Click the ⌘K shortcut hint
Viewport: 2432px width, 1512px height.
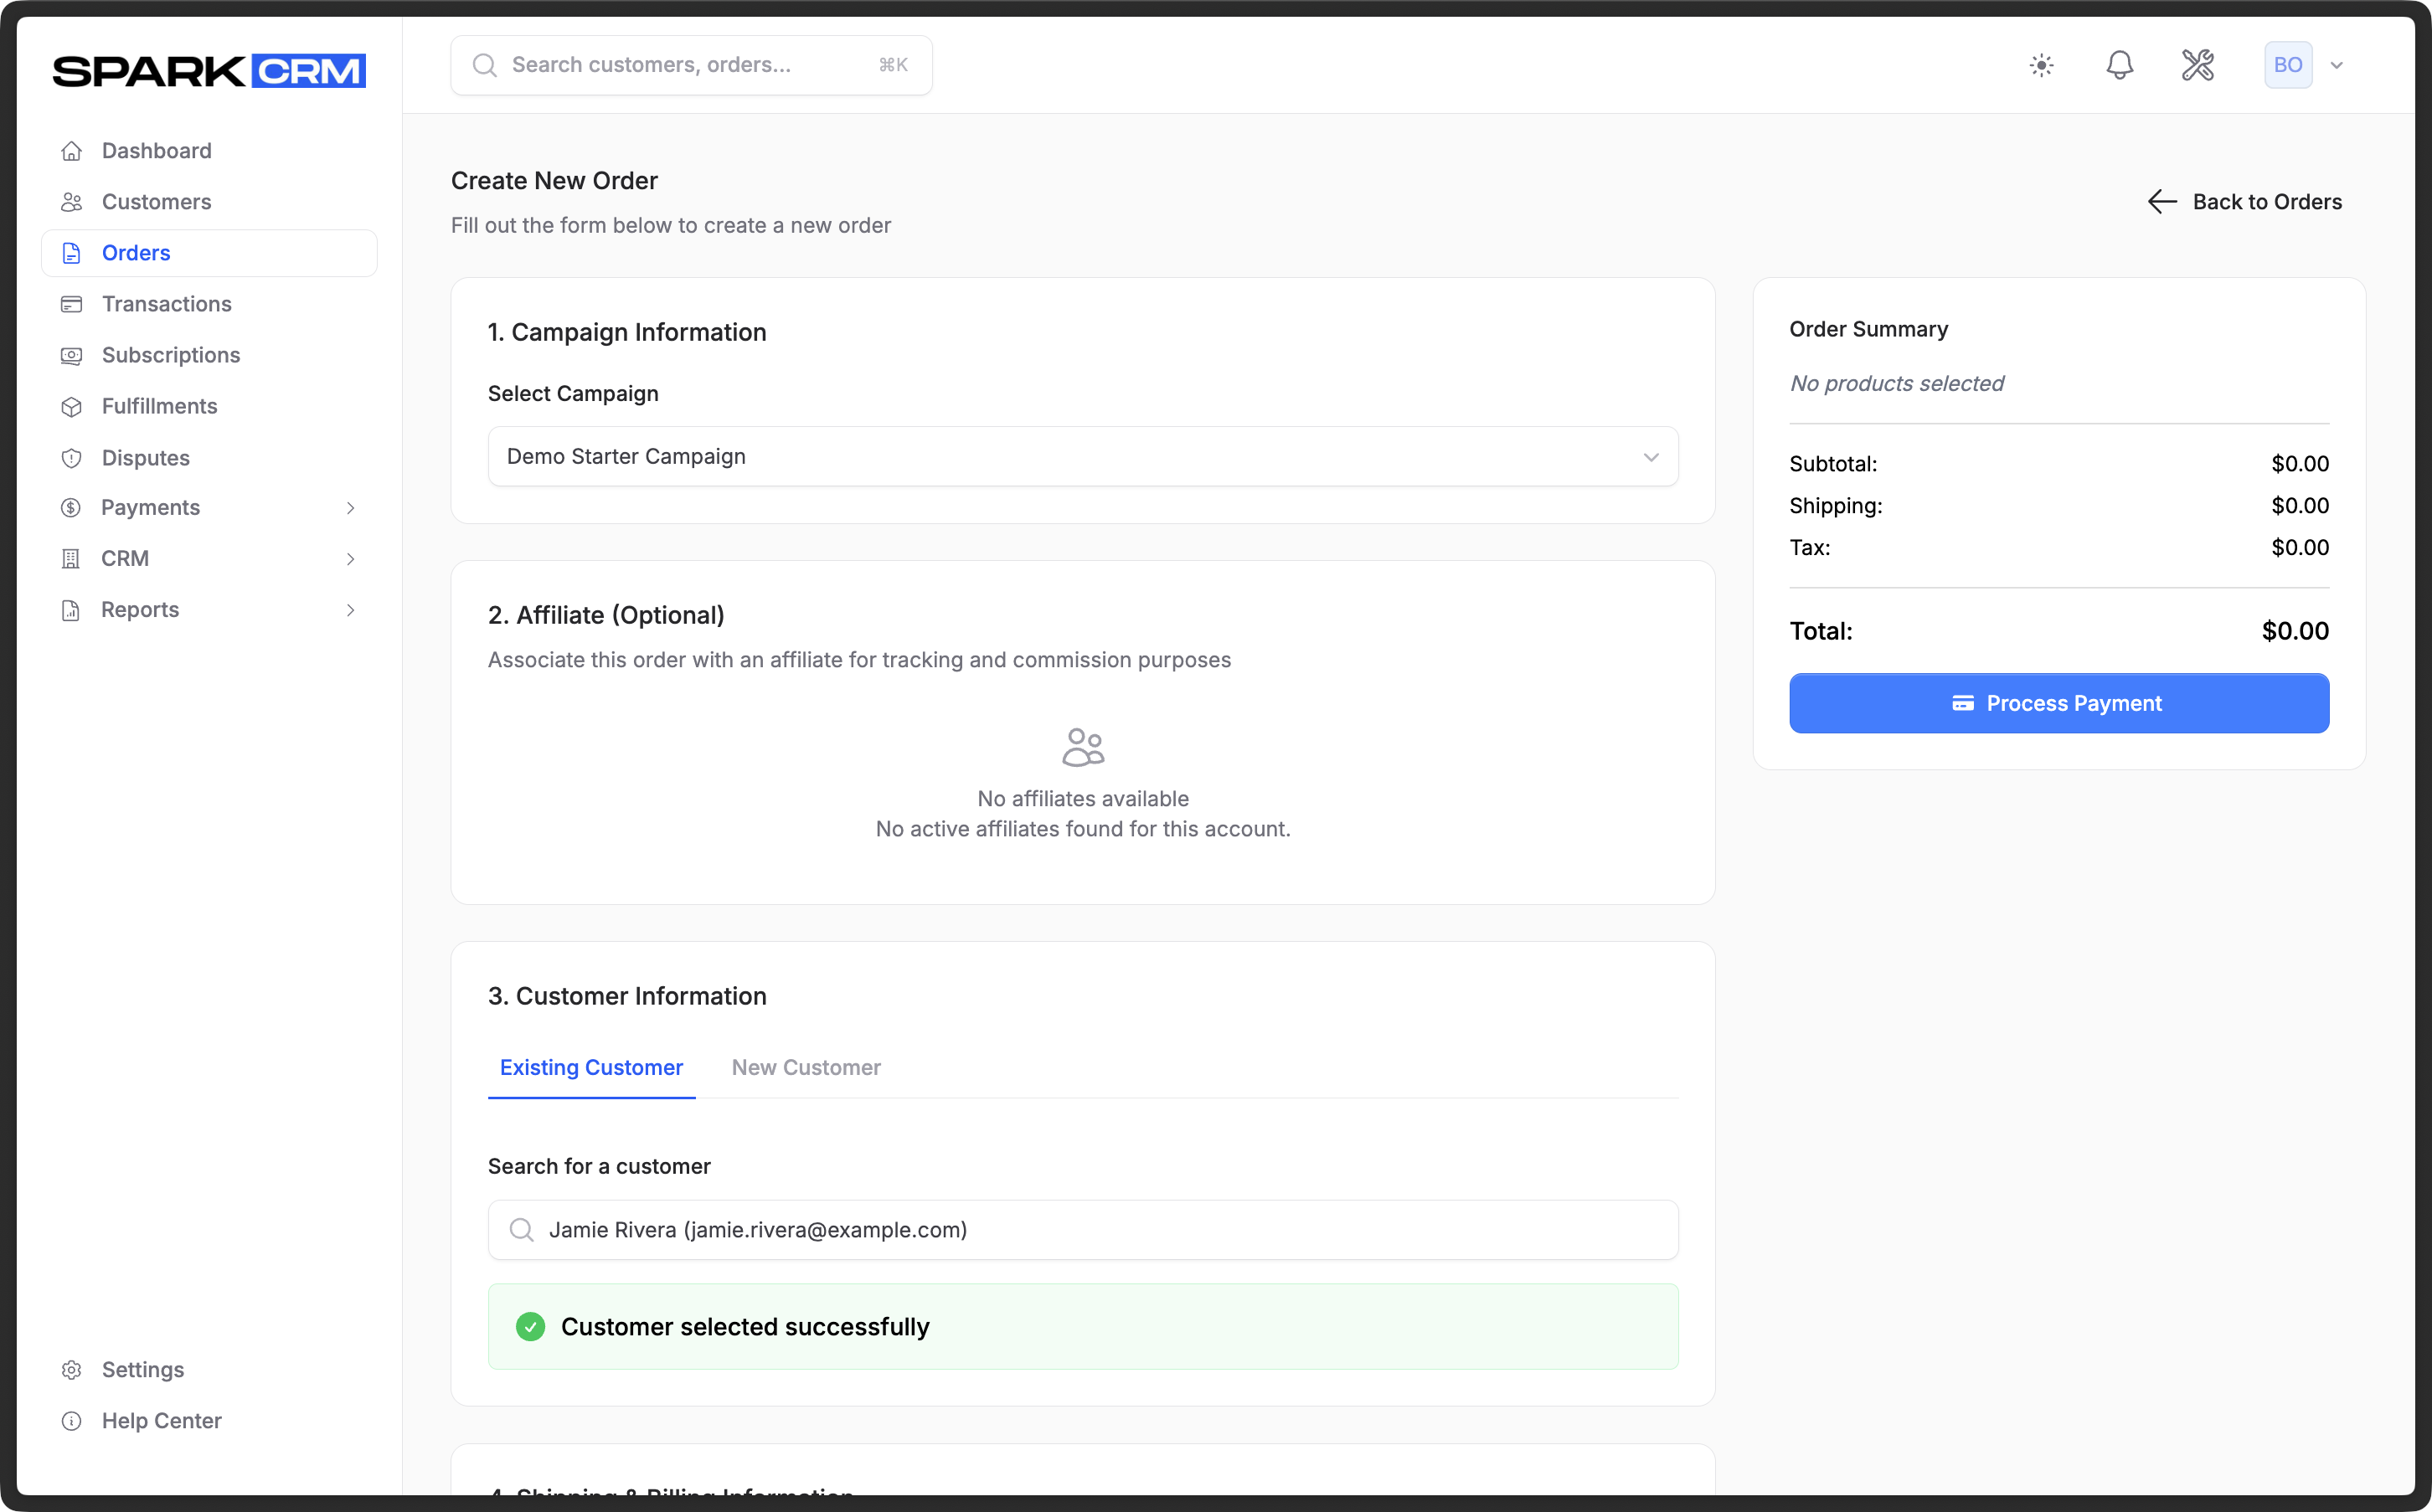[x=893, y=65]
